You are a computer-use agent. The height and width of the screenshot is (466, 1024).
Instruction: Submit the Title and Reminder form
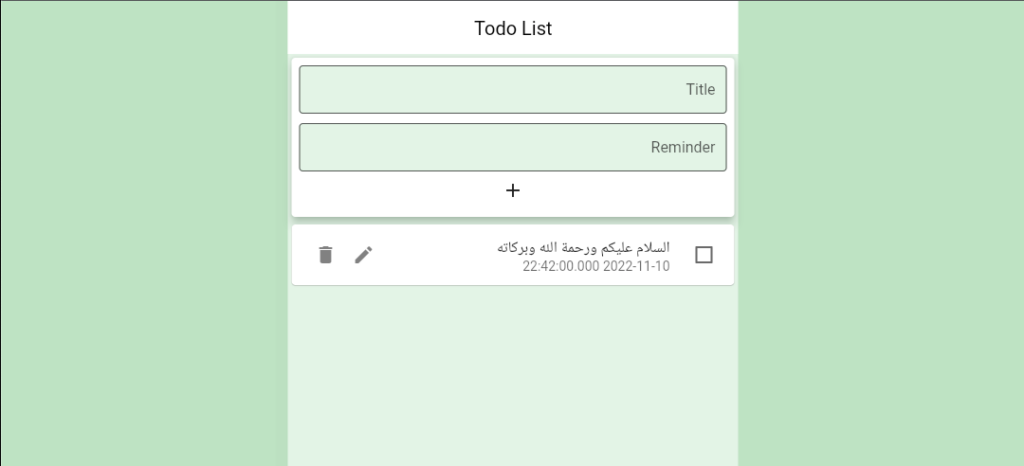(513, 191)
